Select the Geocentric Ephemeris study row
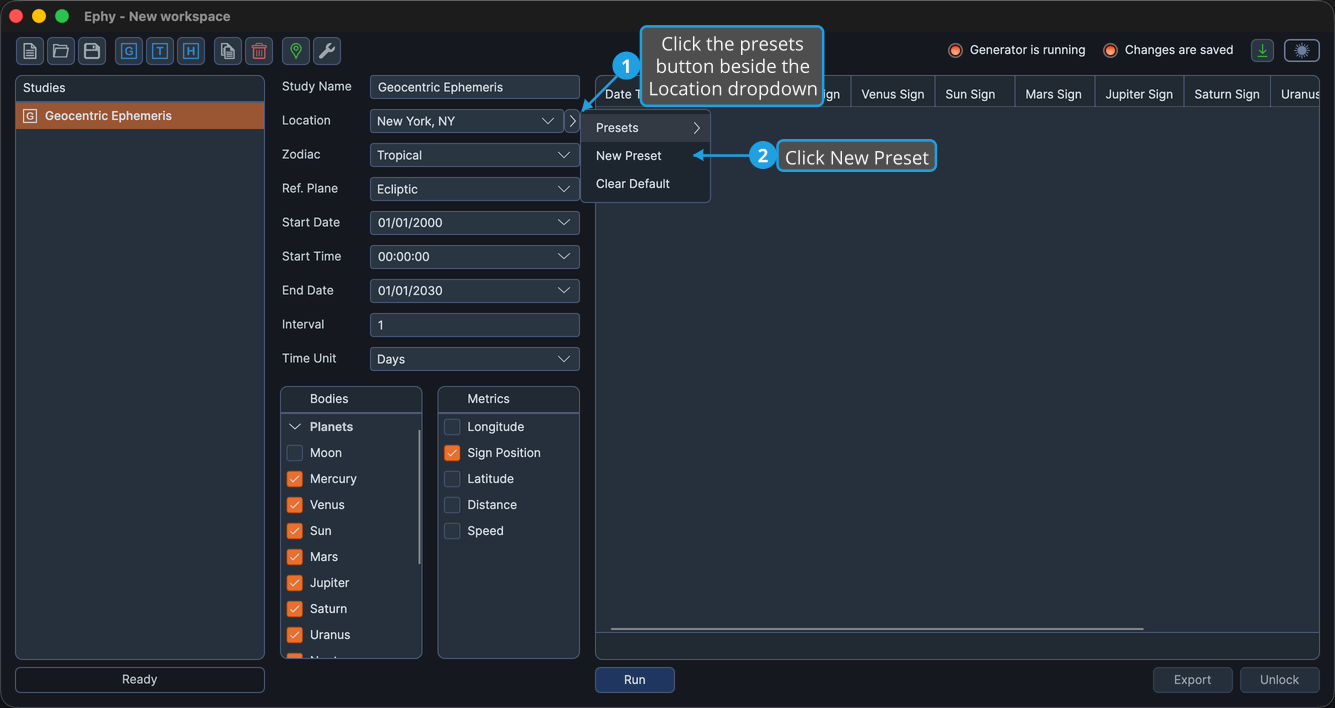Screen dimensions: 1335x708 point(140,116)
